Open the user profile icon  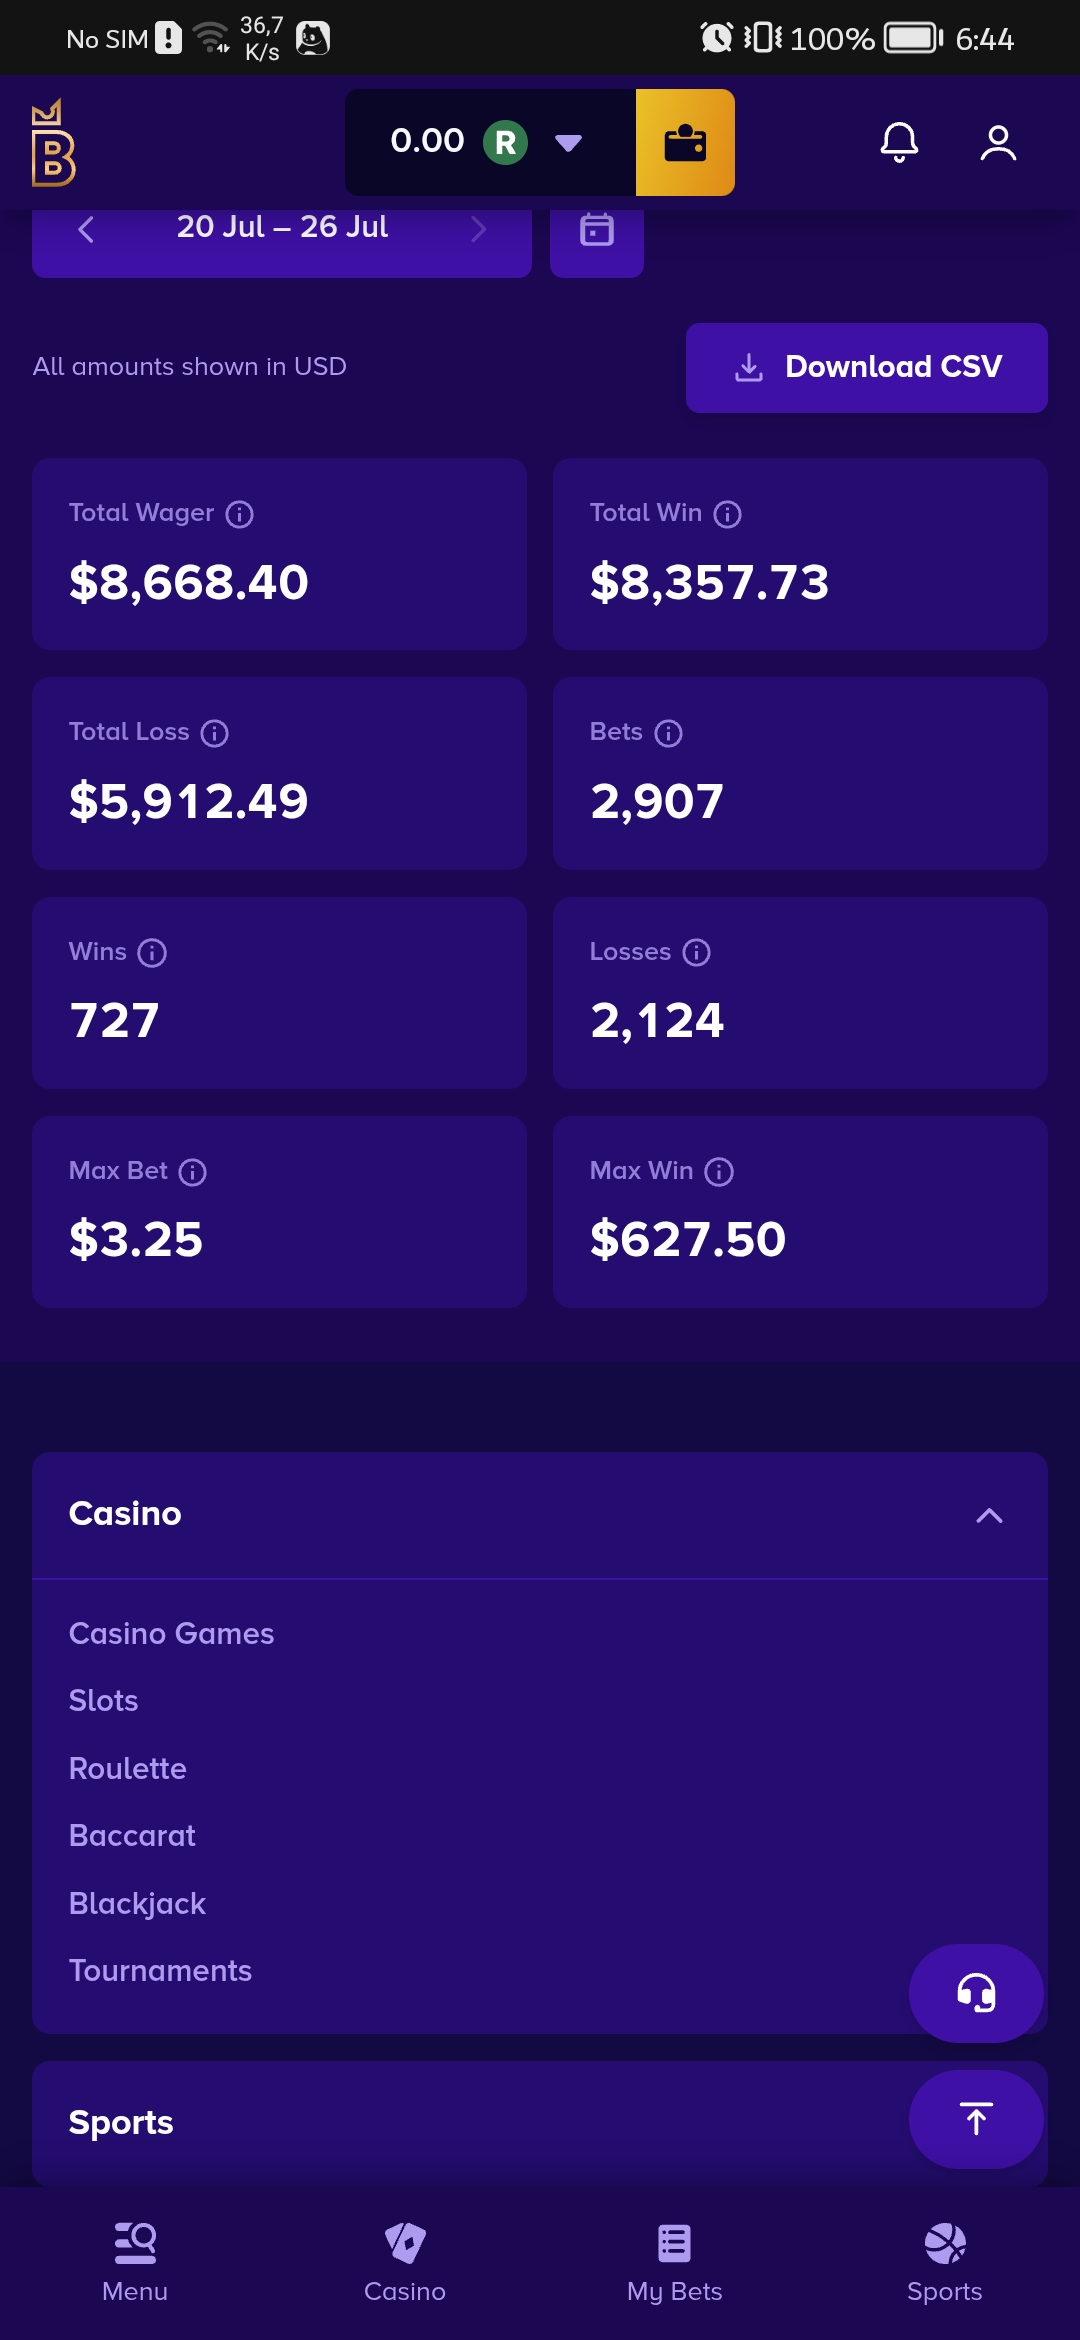click(998, 142)
